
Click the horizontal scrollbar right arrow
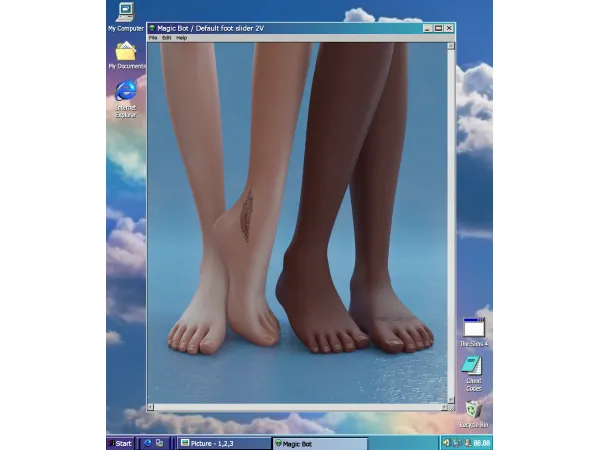point(444,408)
